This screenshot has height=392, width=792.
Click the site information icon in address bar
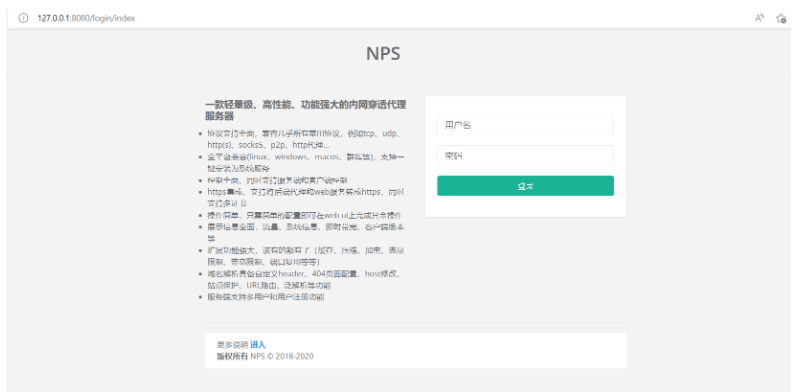[23, 18]
